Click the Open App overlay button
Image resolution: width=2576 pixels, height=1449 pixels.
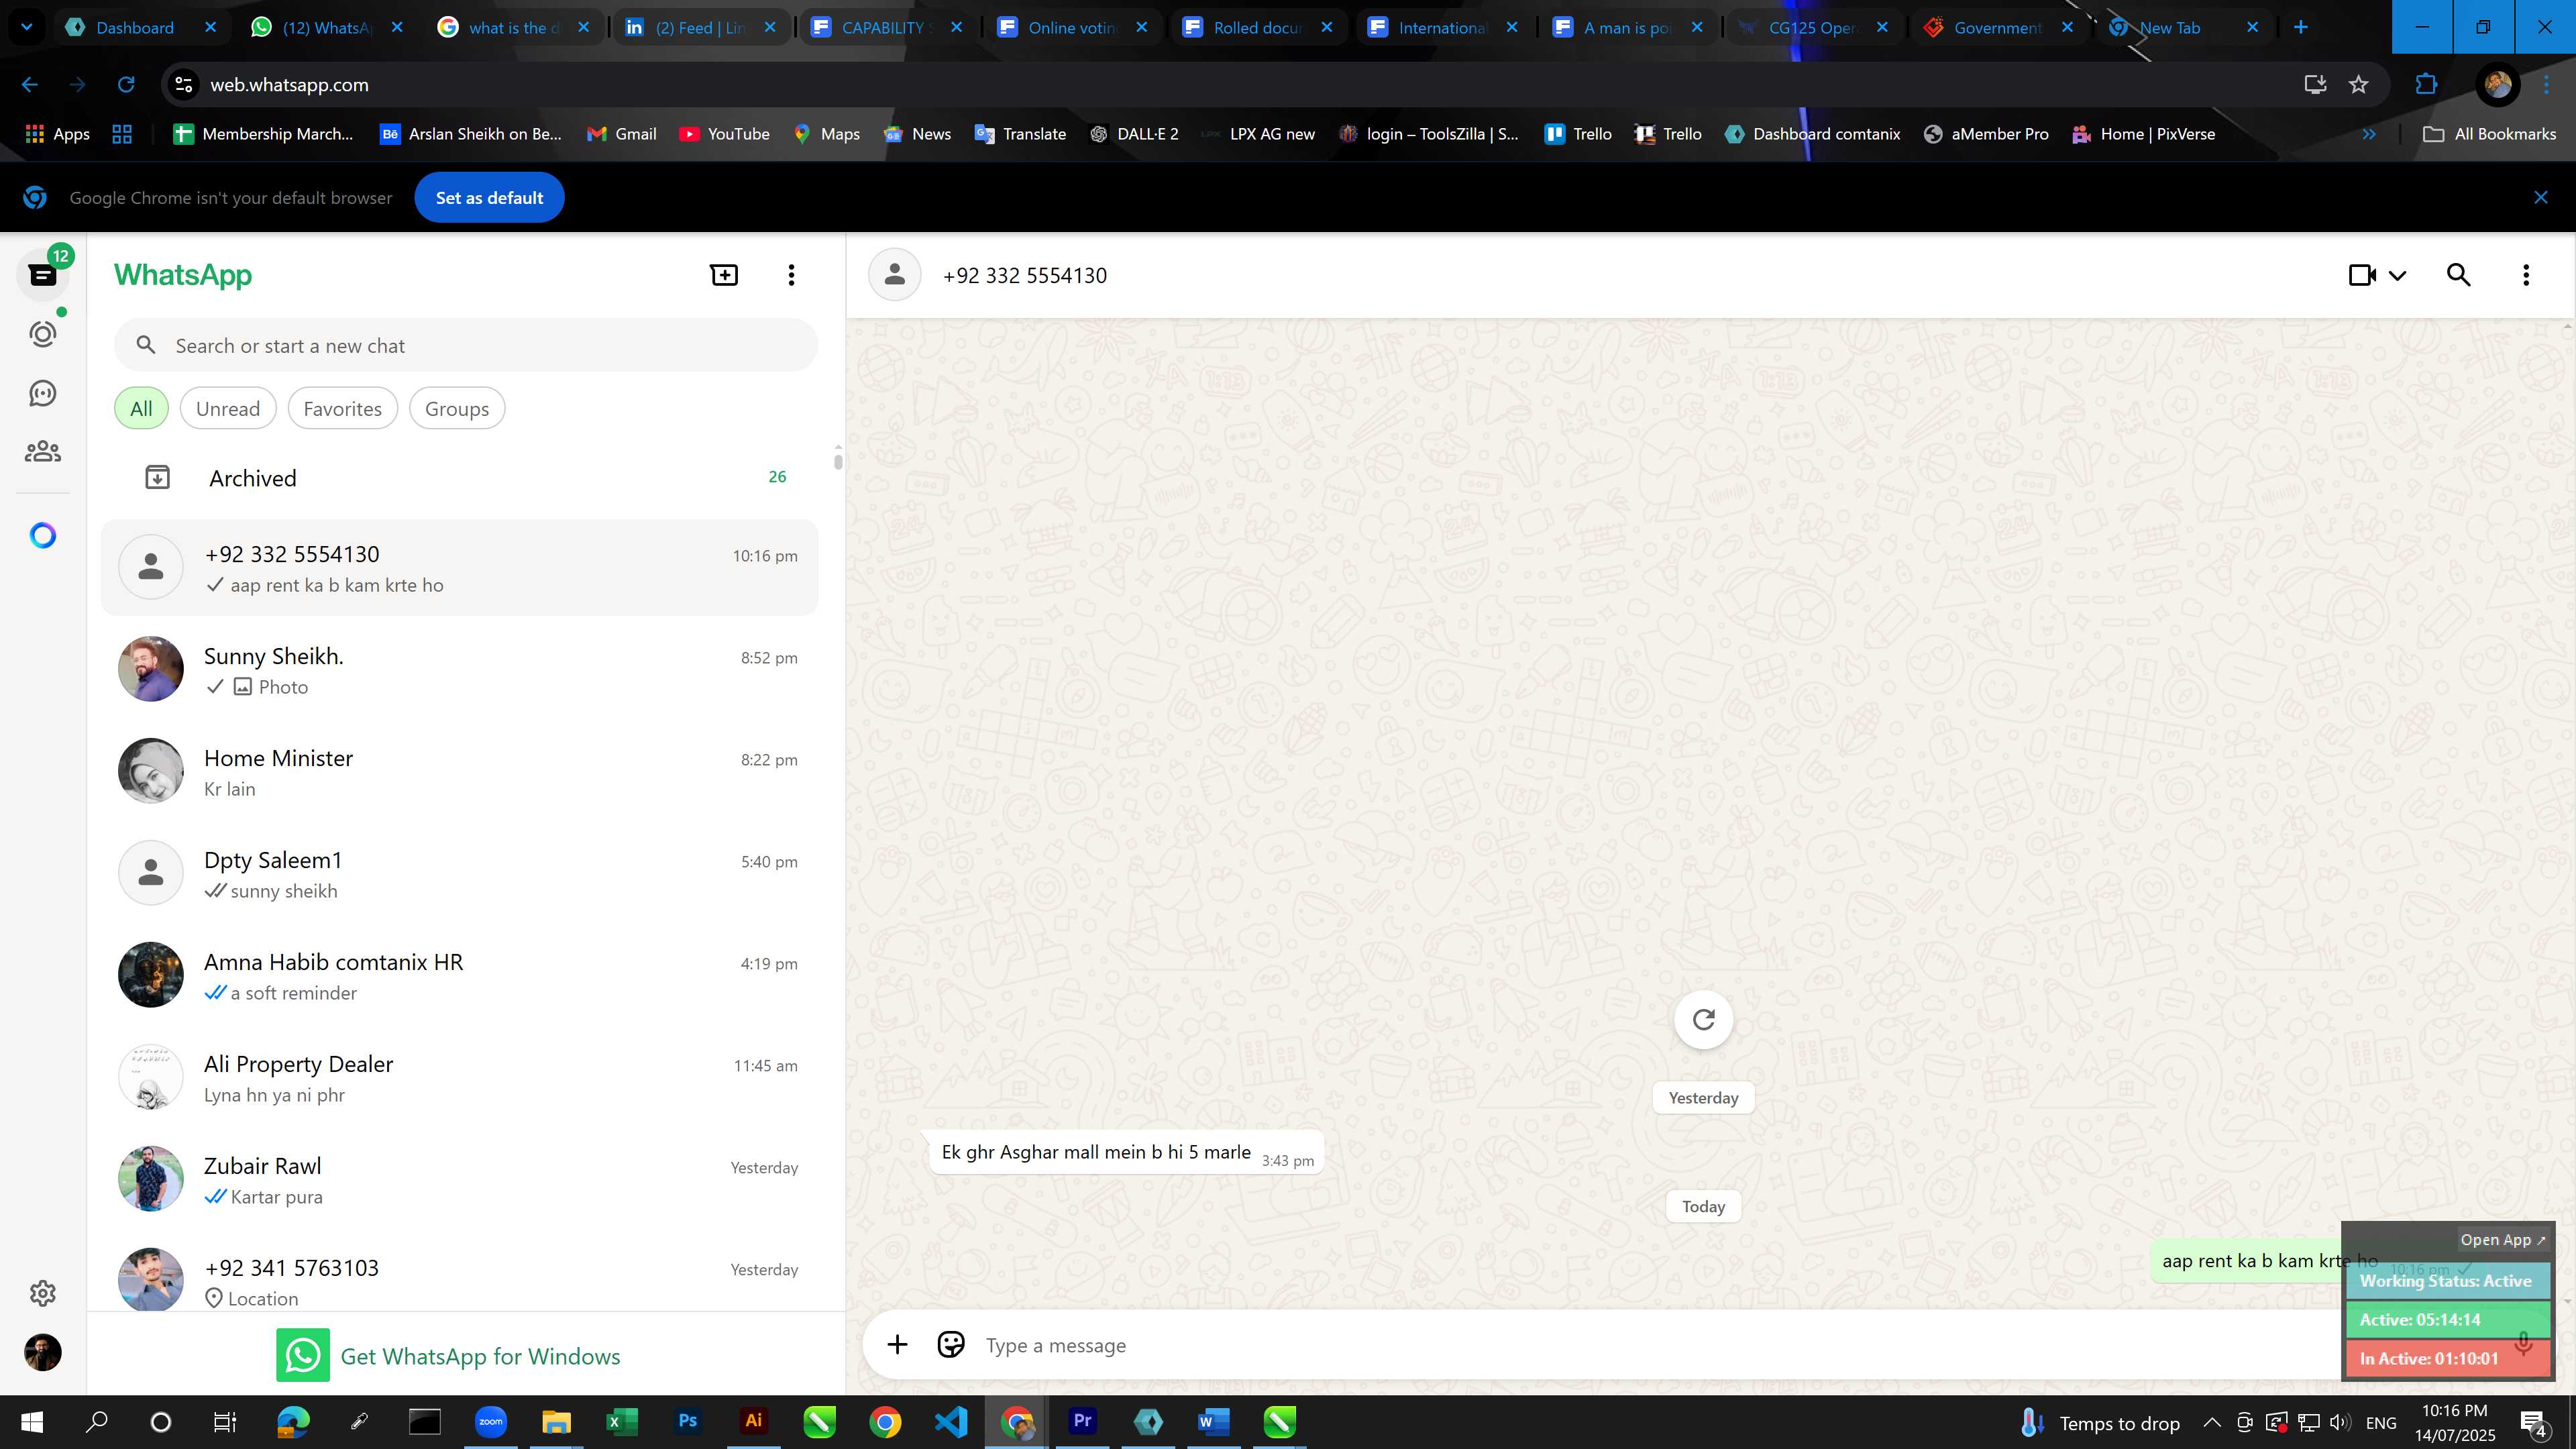2502,1240
